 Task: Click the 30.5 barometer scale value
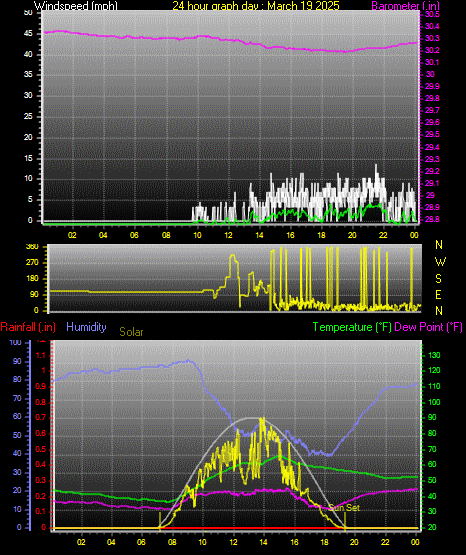pyautogui.click(x=432, y=14)
